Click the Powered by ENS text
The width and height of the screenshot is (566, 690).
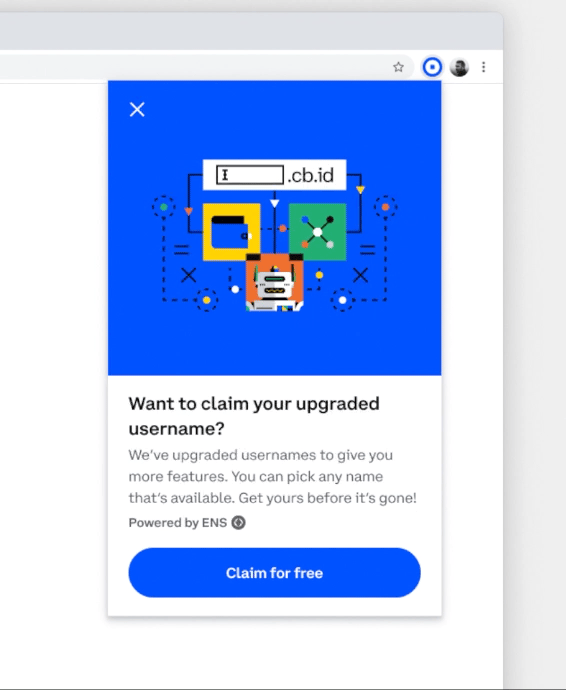click(177, 522)
